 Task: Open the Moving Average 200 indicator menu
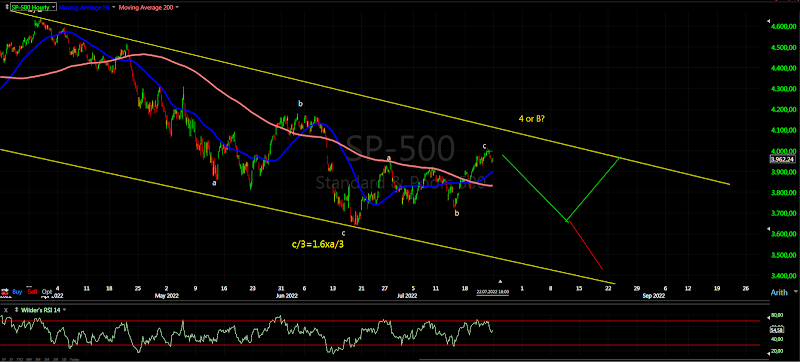177,7
